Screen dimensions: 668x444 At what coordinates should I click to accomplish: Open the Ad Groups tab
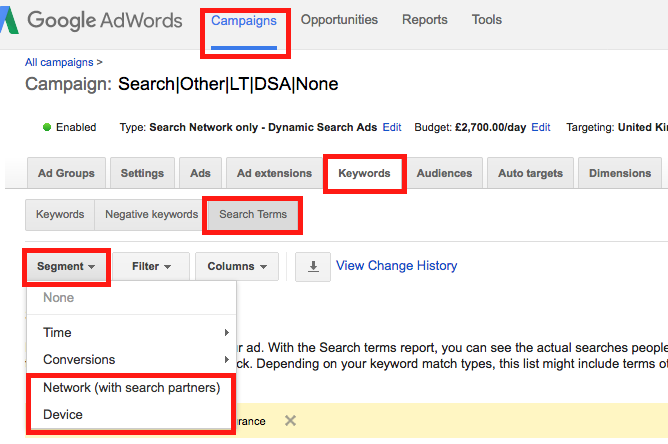tap(66, 173)
